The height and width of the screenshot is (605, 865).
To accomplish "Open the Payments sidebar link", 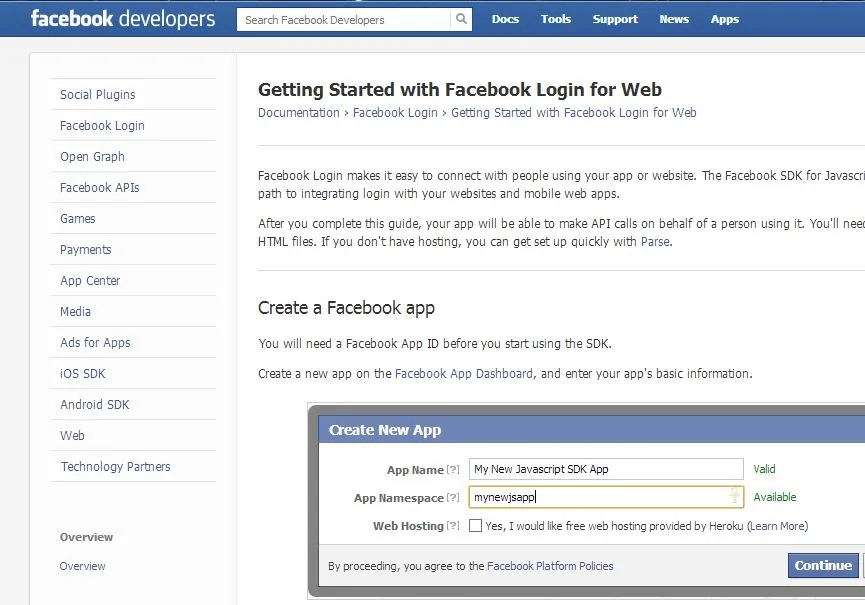I will (86, 249).
